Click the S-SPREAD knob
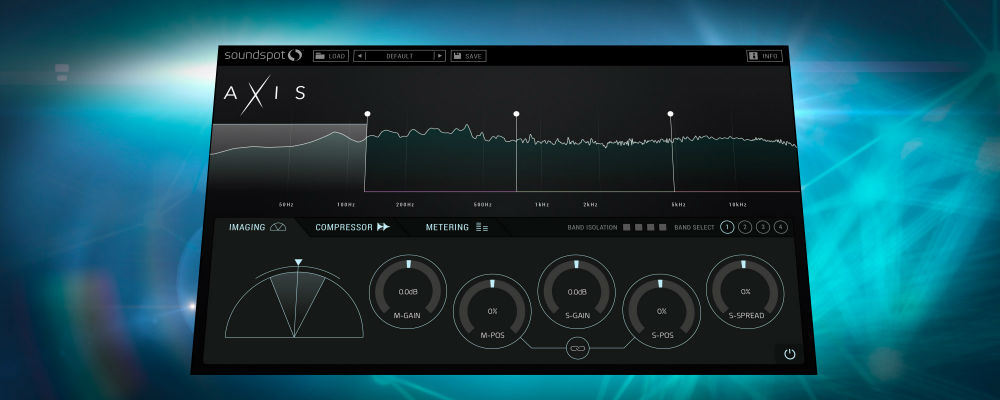Viewport: 1000px width, 400px height. [745, 292]
